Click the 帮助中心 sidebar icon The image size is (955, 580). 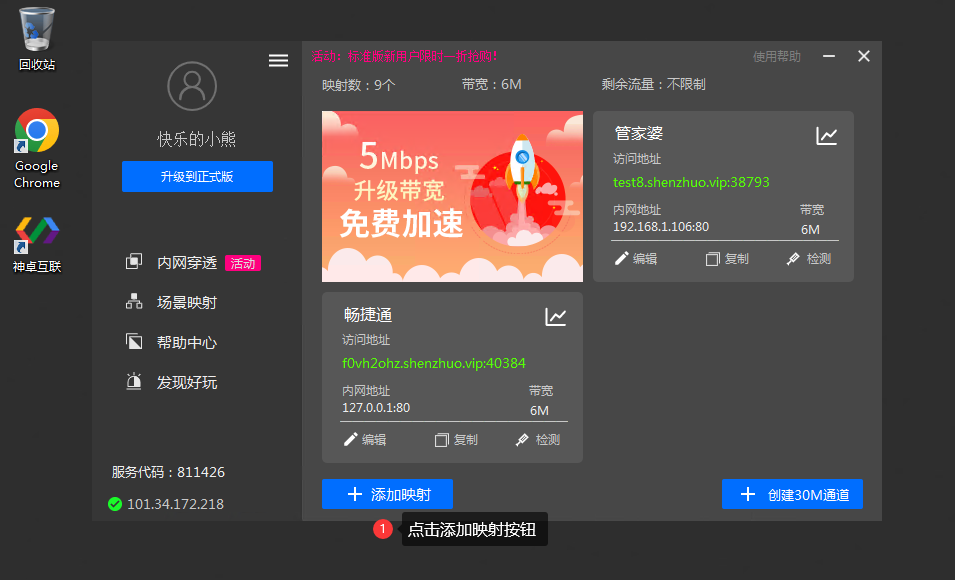(x=134, y=341)
